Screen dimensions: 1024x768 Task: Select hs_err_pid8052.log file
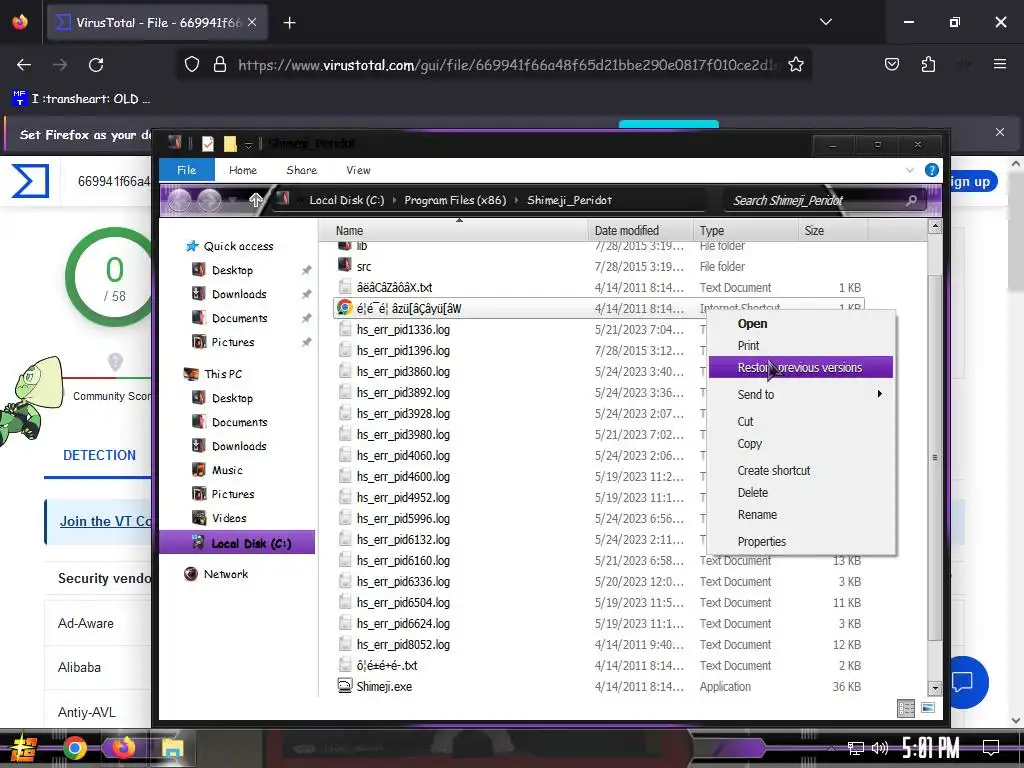[x=403, y=645]
